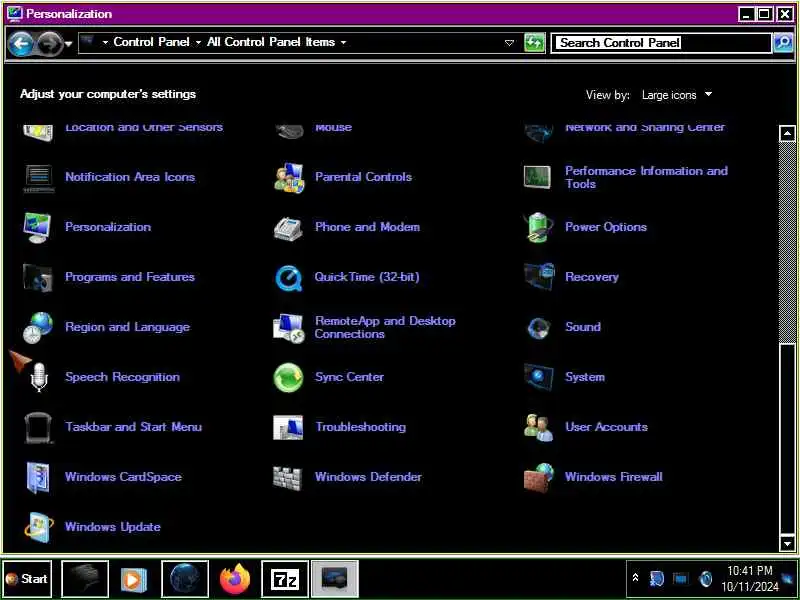Image resolution: width=800 pixels, height=600 pixels.
Task: Show hidden tray icons chevron
Action: pos(635,578)
